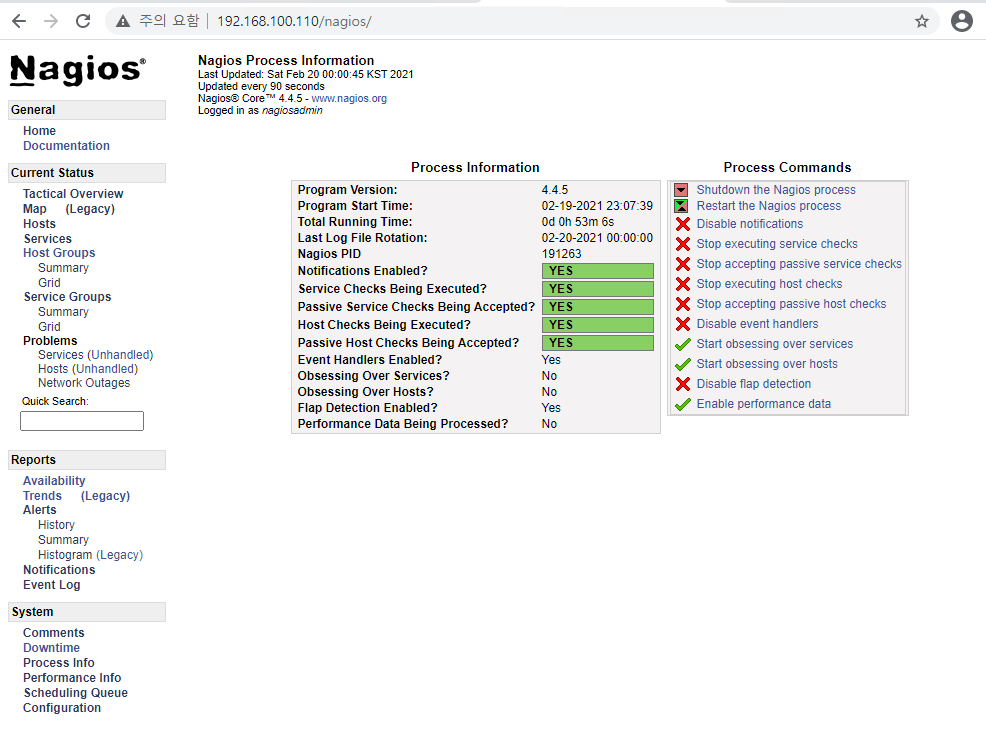Screen dimensions: 986x753
Task: Click Start obsessing over hosts link
Action: [767, 364]
